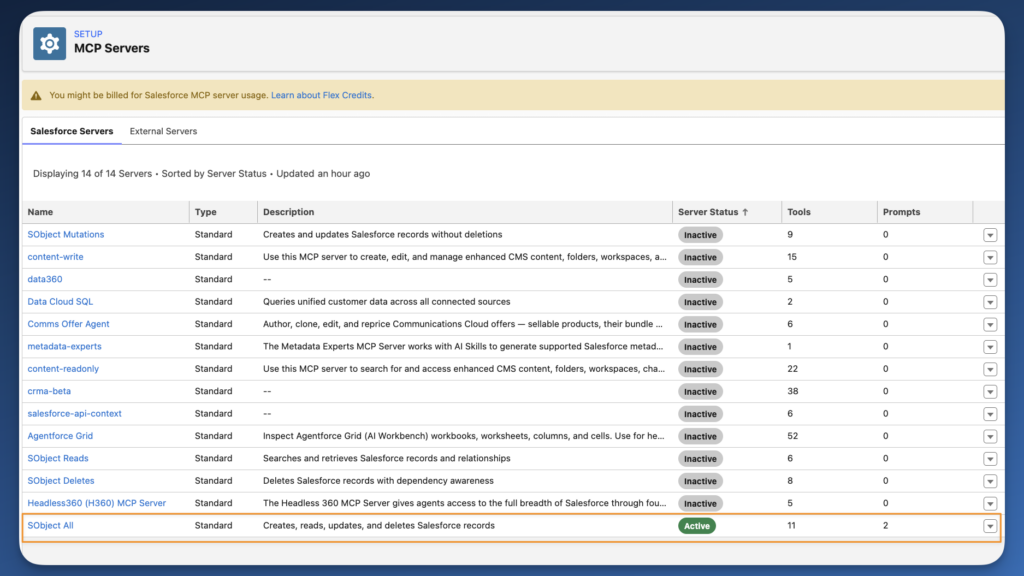Open row actions dropdown for content-write
This screenshot has width=1024, height=576.
tap(990, 257)
